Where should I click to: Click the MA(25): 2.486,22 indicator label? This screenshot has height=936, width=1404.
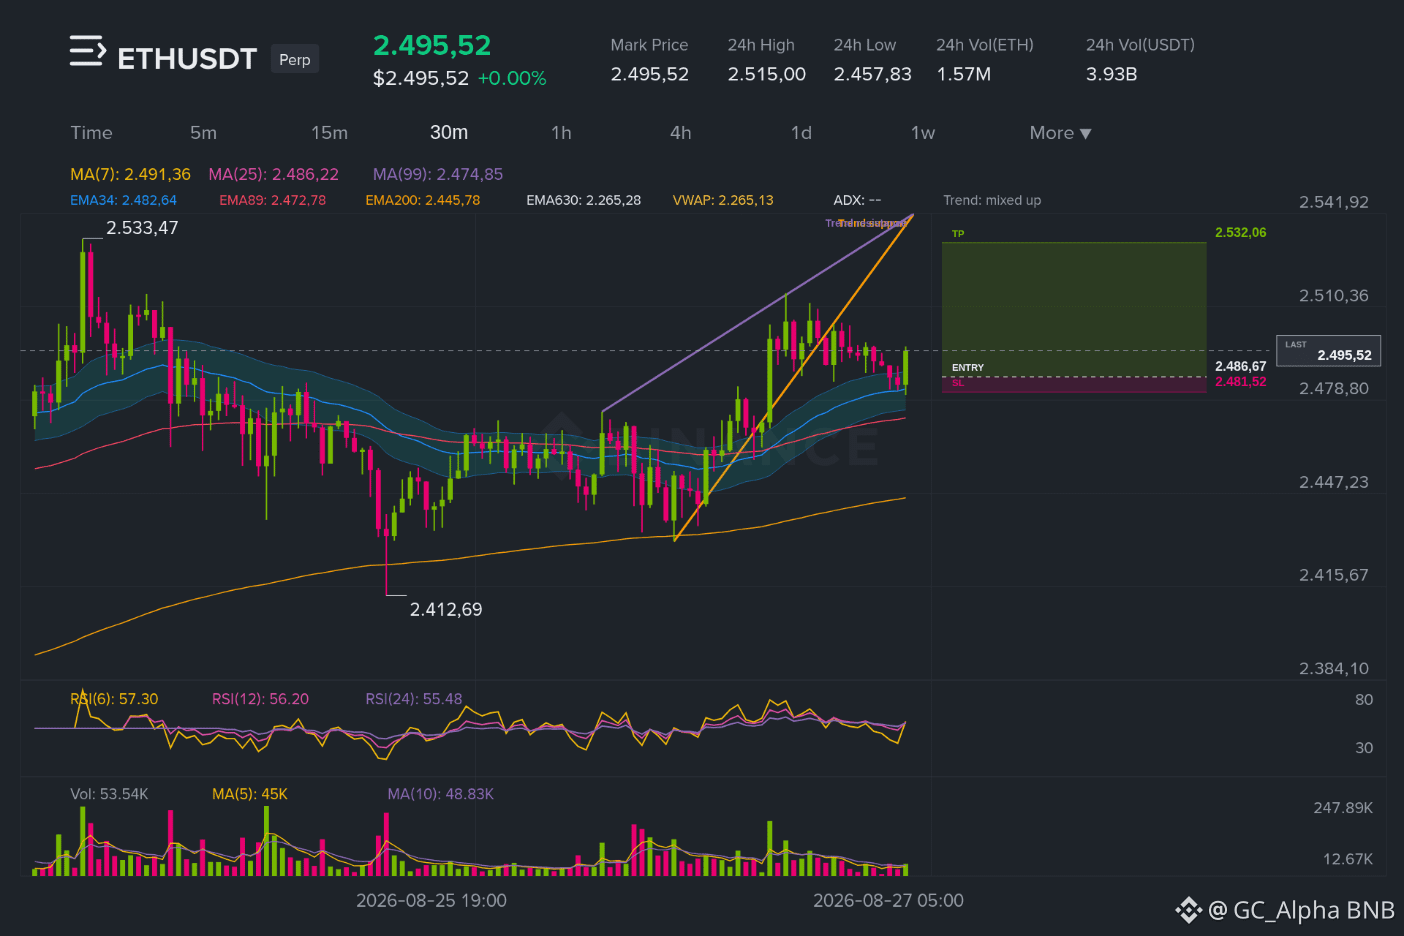[273, 174]
